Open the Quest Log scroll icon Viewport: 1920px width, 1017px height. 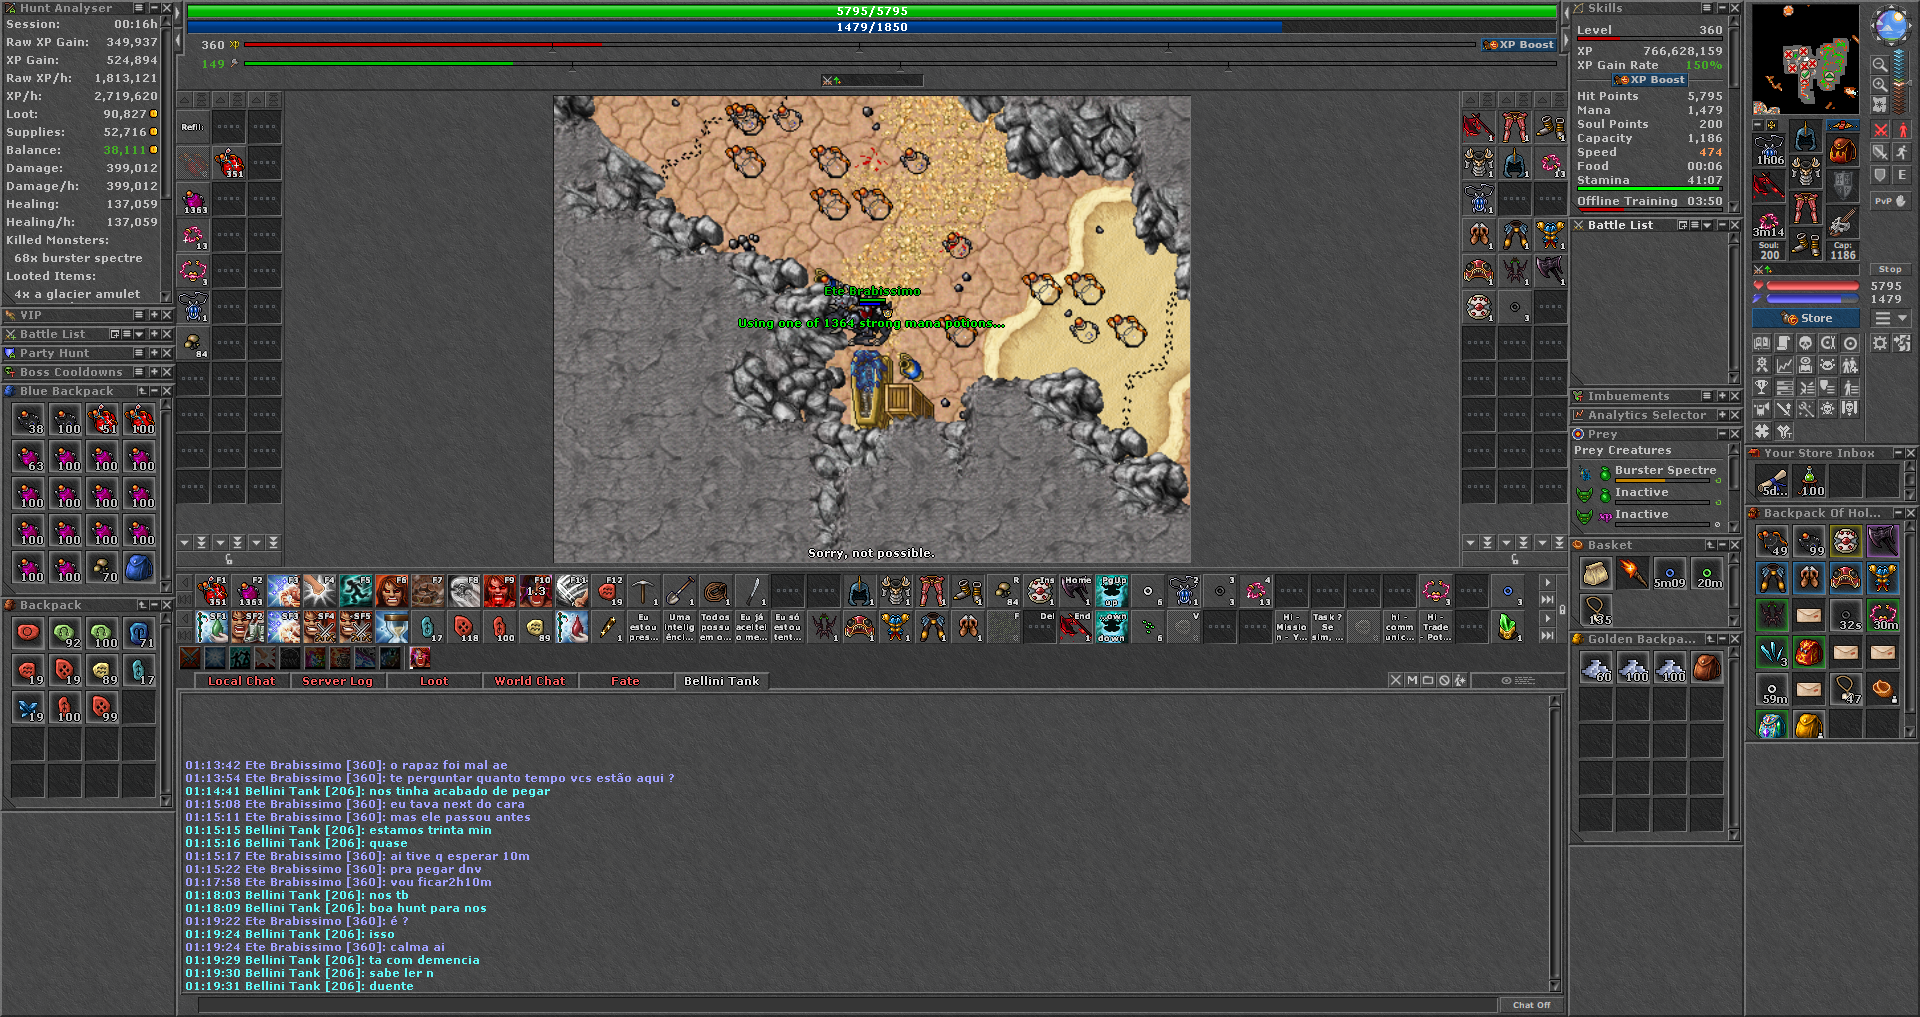tap(1784, 343)
